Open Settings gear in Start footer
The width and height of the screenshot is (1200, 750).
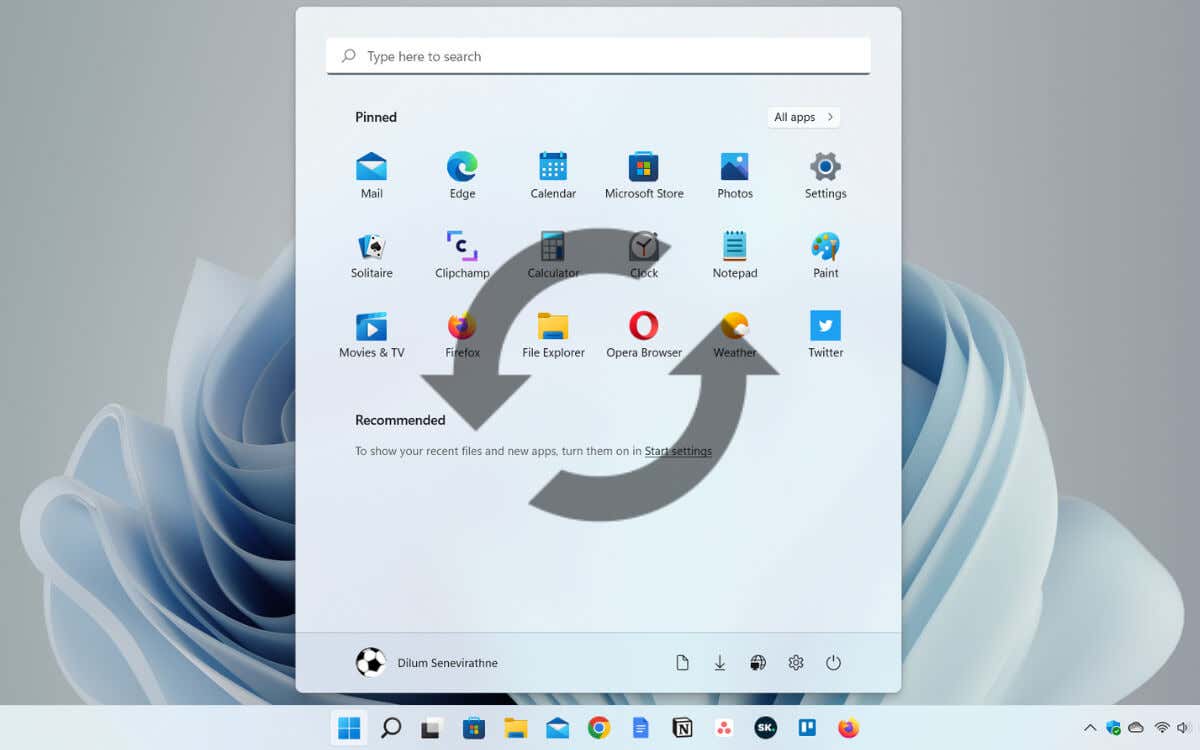point(796,662)
